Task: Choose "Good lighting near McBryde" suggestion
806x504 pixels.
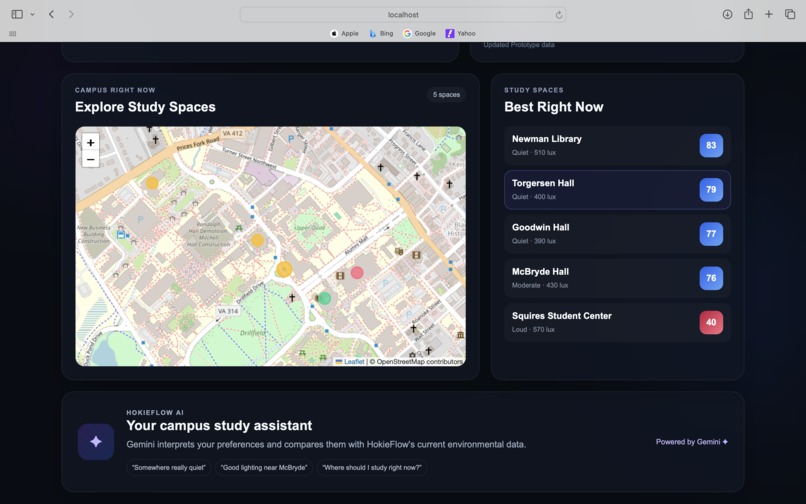Action: (x=264, y=467)
